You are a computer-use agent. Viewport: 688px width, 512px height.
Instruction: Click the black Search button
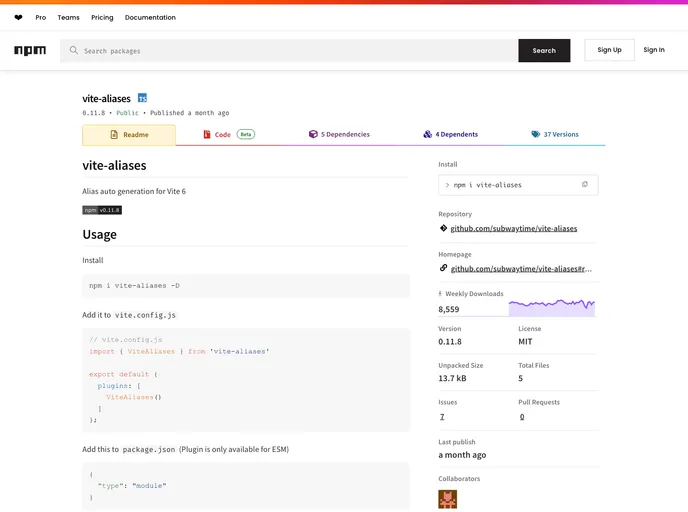pos(544,50)
